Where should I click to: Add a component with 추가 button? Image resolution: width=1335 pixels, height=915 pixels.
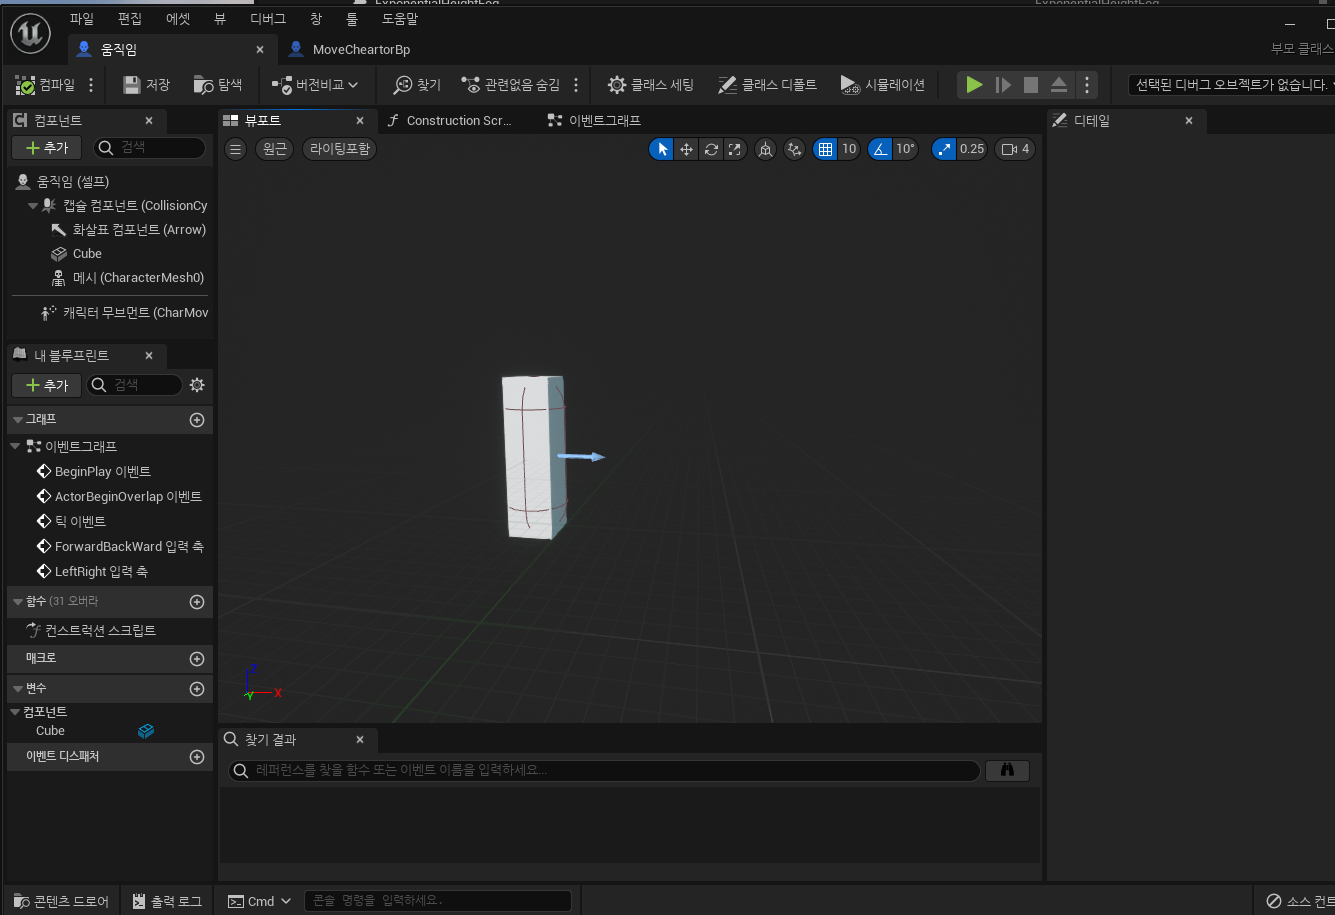(47, 147)
